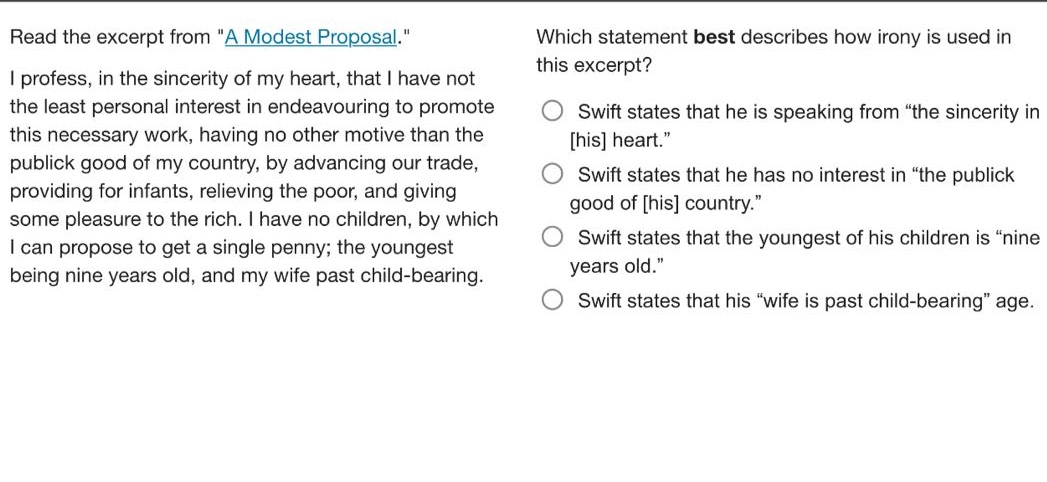
Task: Choose the "publick good of [his] country" radio button
Action: tap(552, 174)
